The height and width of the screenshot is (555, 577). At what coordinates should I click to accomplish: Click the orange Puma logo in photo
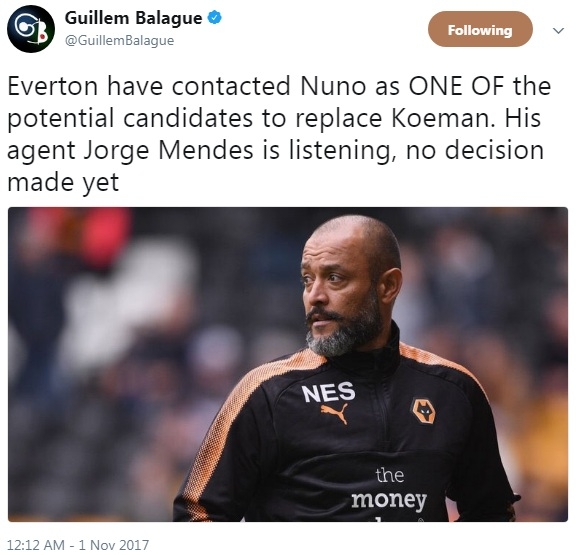pos(334,412)
